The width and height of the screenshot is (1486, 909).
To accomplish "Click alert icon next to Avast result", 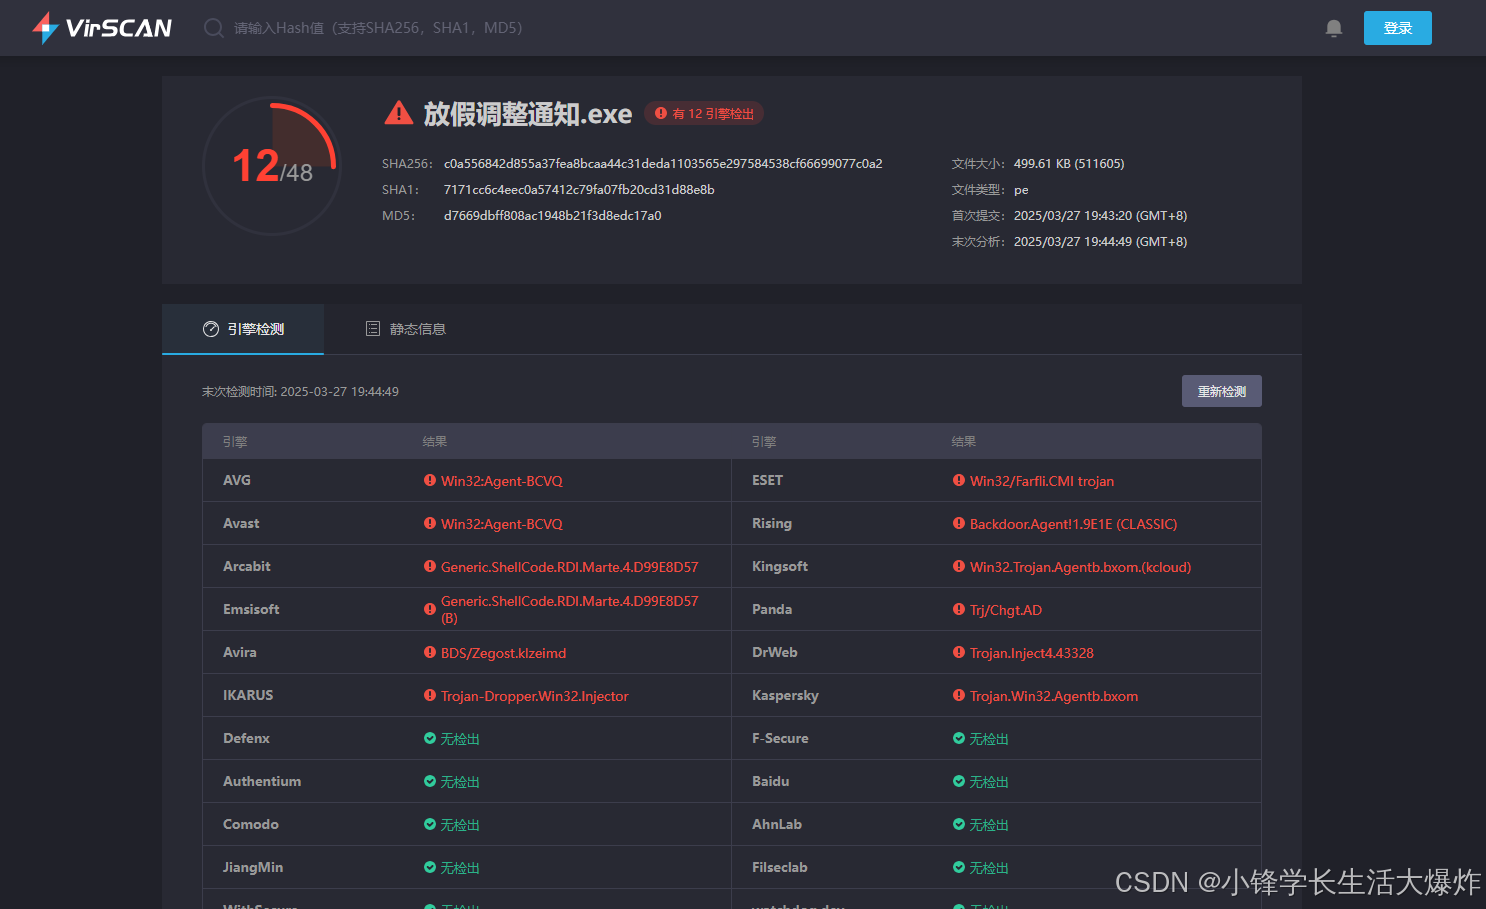I will 430,523.
